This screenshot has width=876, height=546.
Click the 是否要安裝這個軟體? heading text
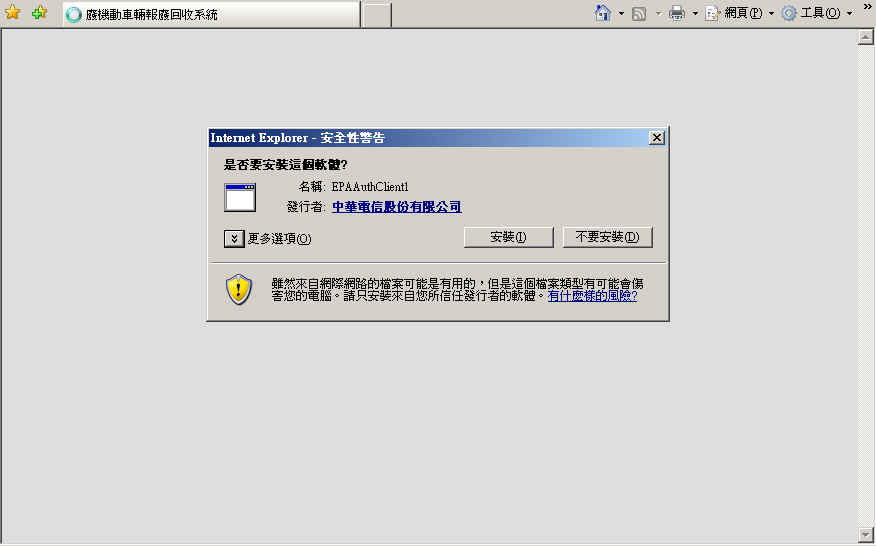[285, 165]
